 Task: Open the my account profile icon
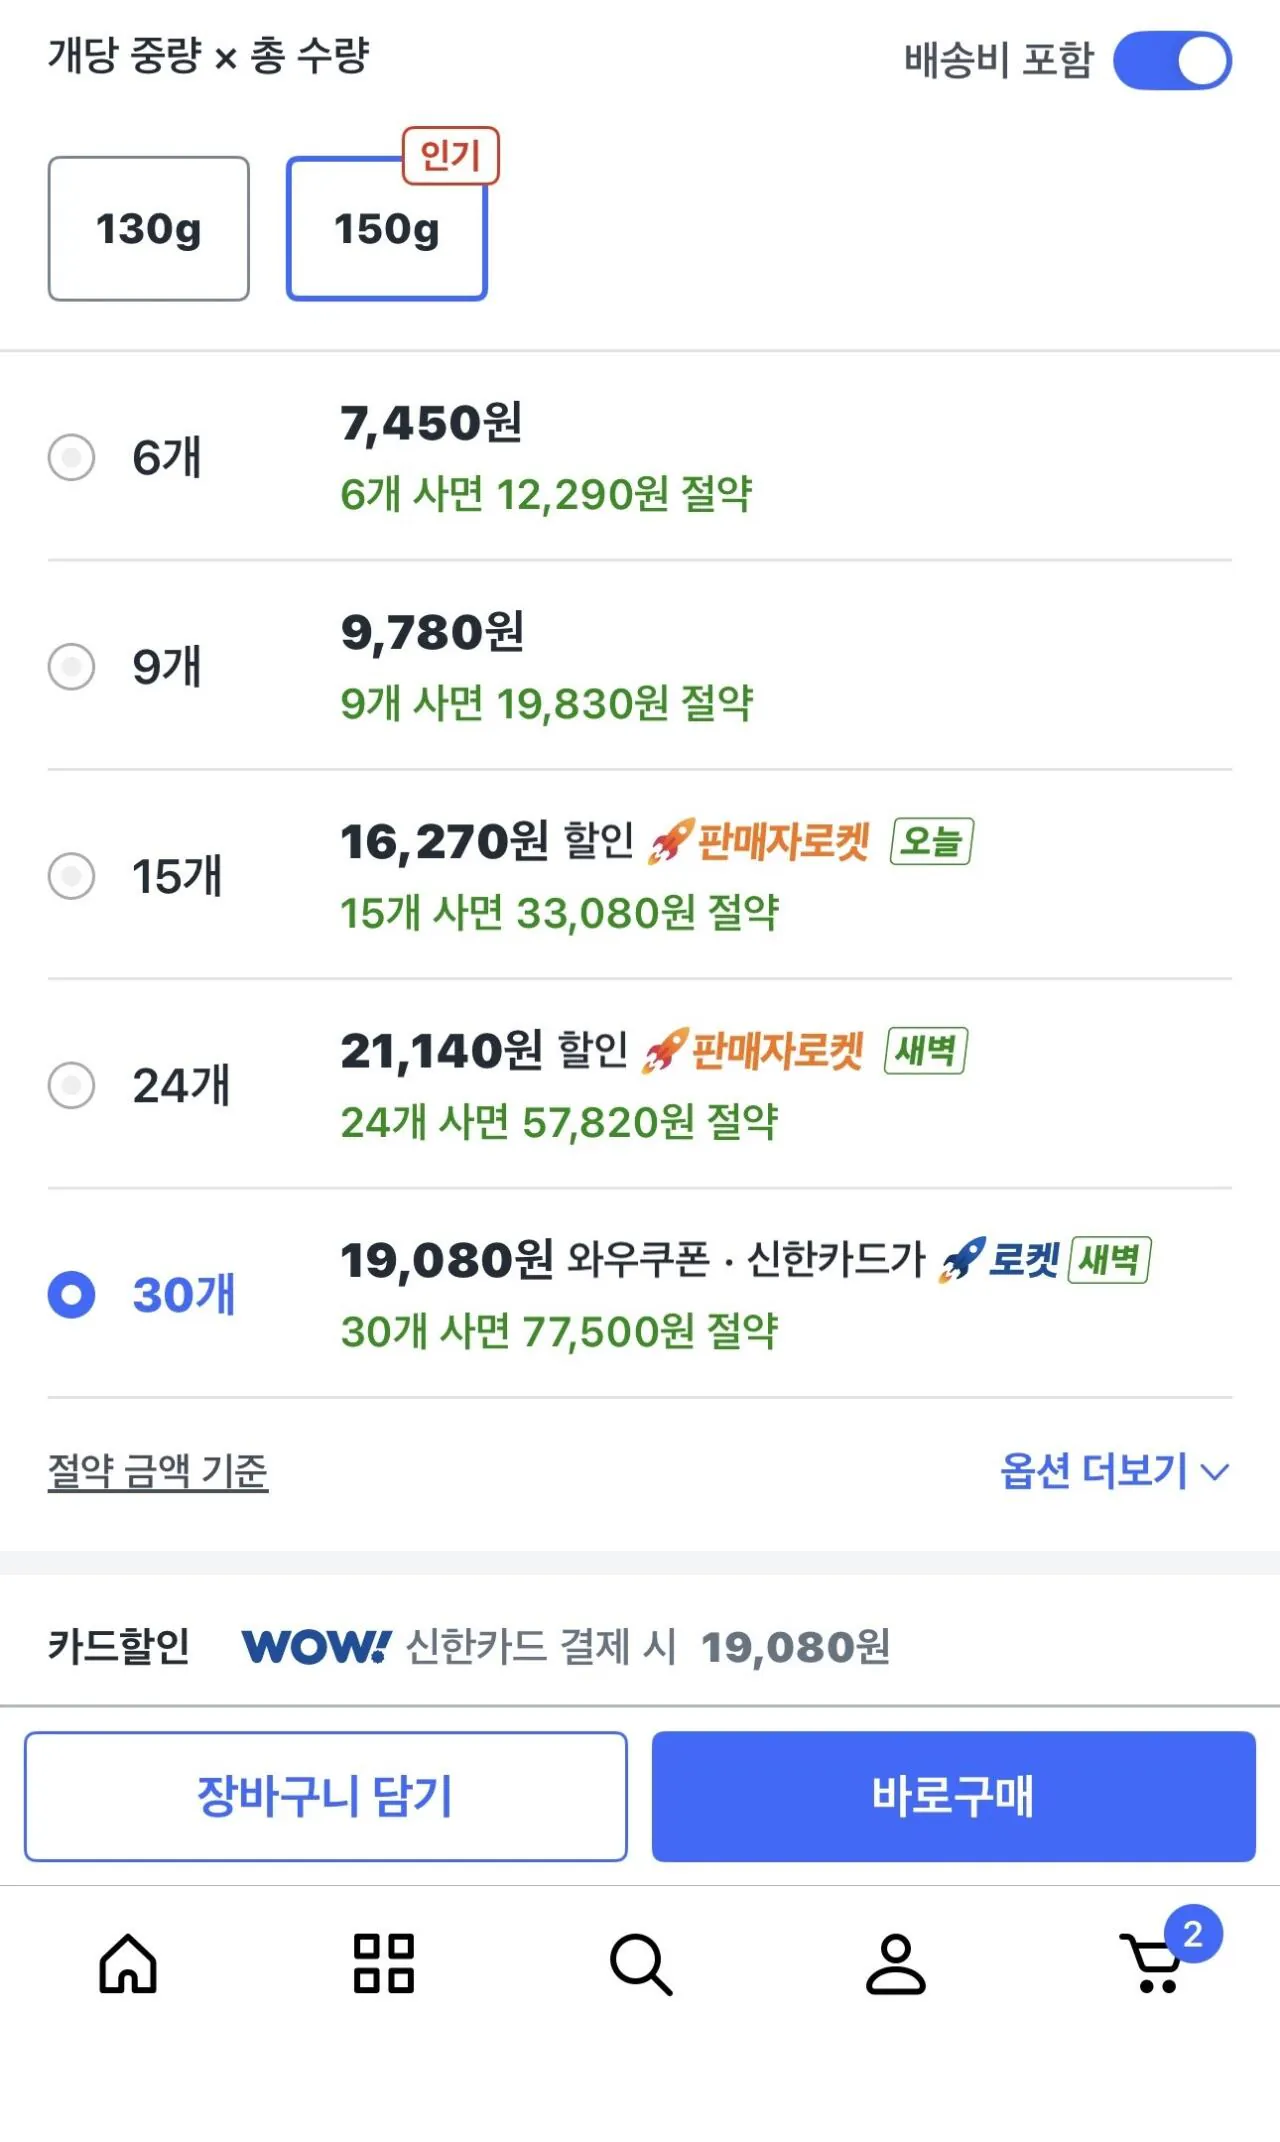coord(895,1964)
